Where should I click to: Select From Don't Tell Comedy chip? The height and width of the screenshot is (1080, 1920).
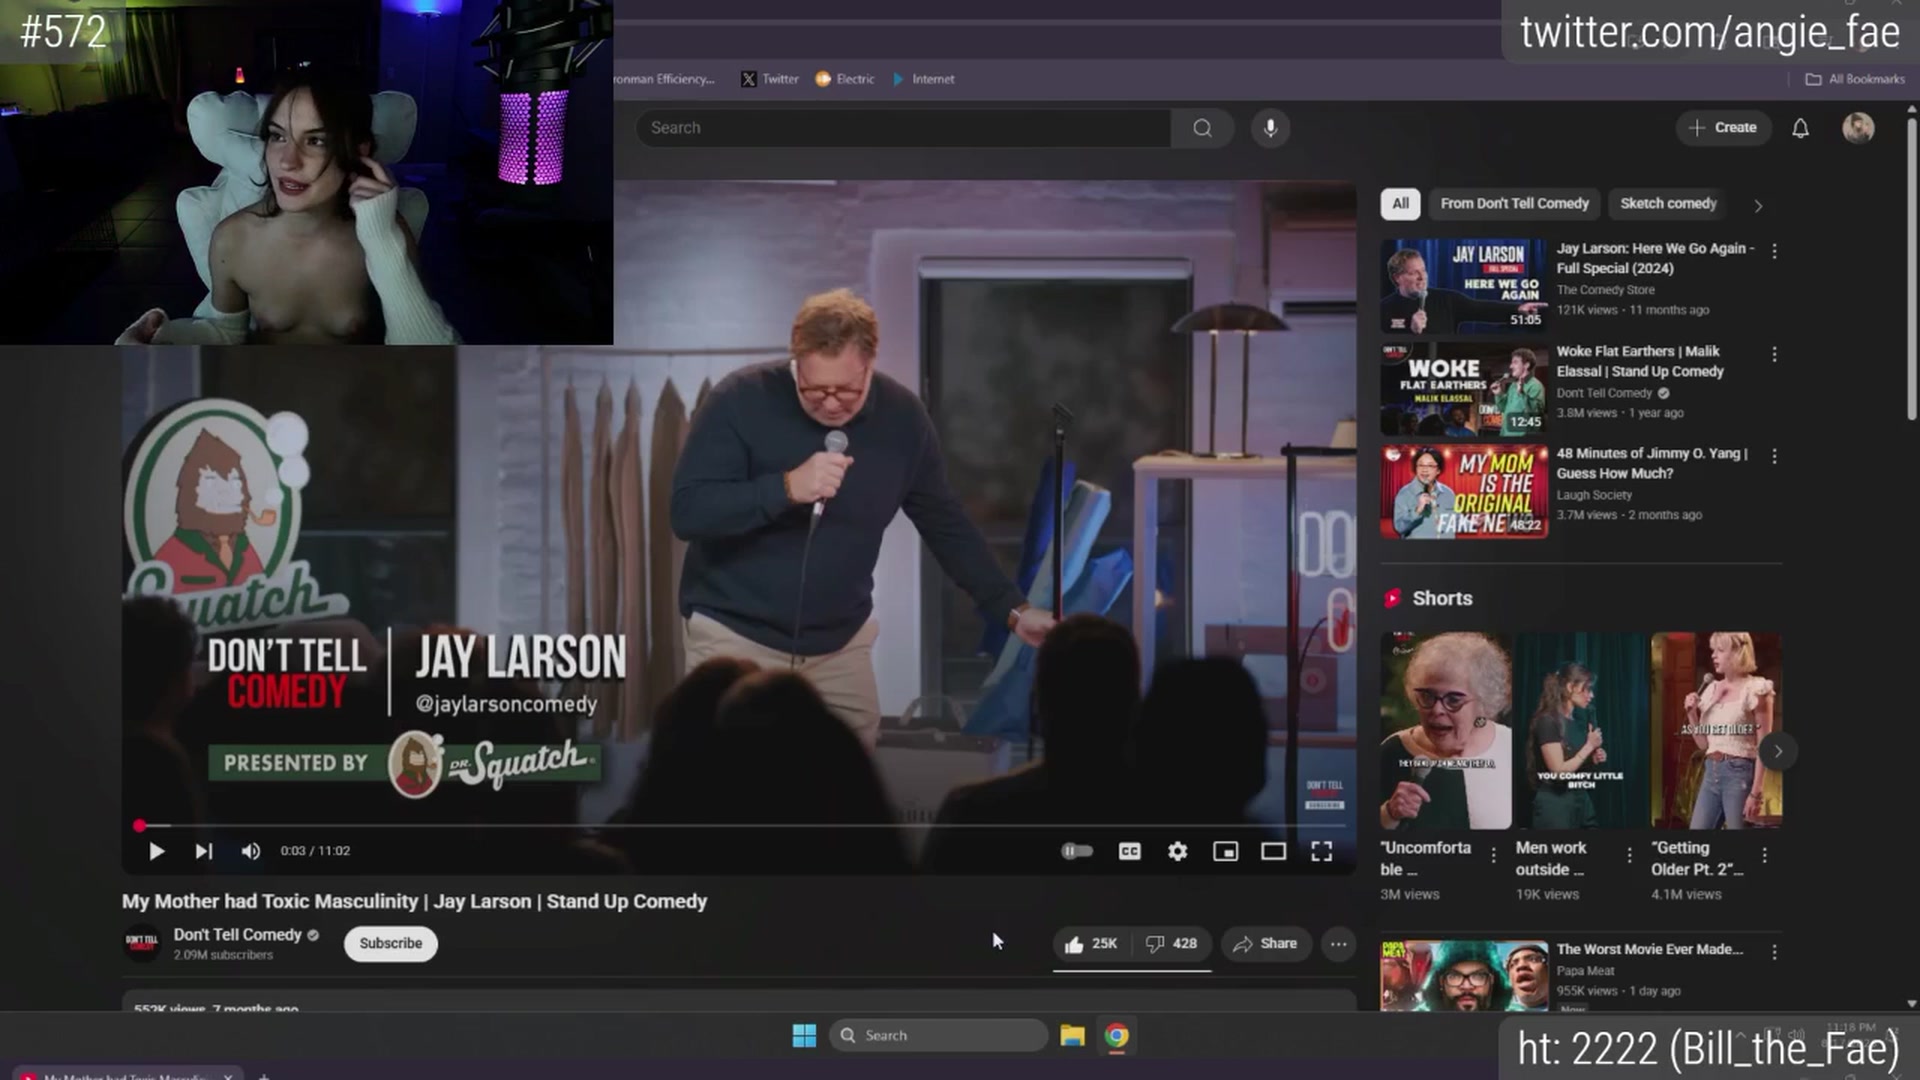coord(1514,204)
